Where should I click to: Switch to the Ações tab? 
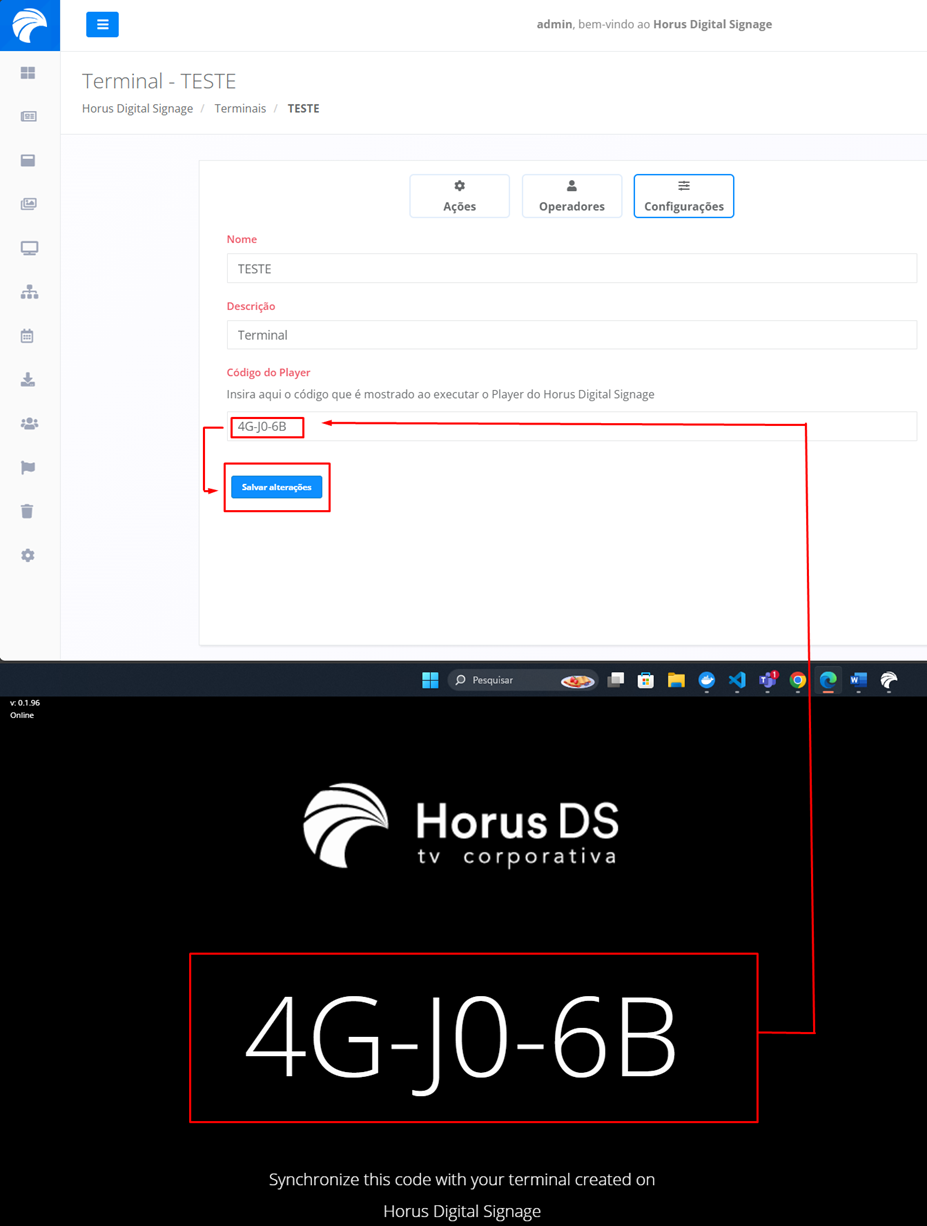pos(459,196)
